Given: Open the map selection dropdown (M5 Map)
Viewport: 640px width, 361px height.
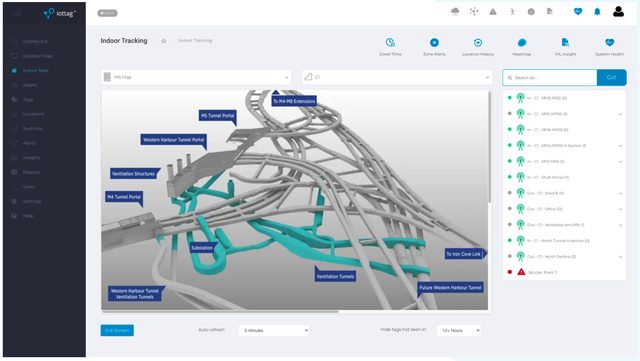Looking at the screenshot, I should [196, 77].
